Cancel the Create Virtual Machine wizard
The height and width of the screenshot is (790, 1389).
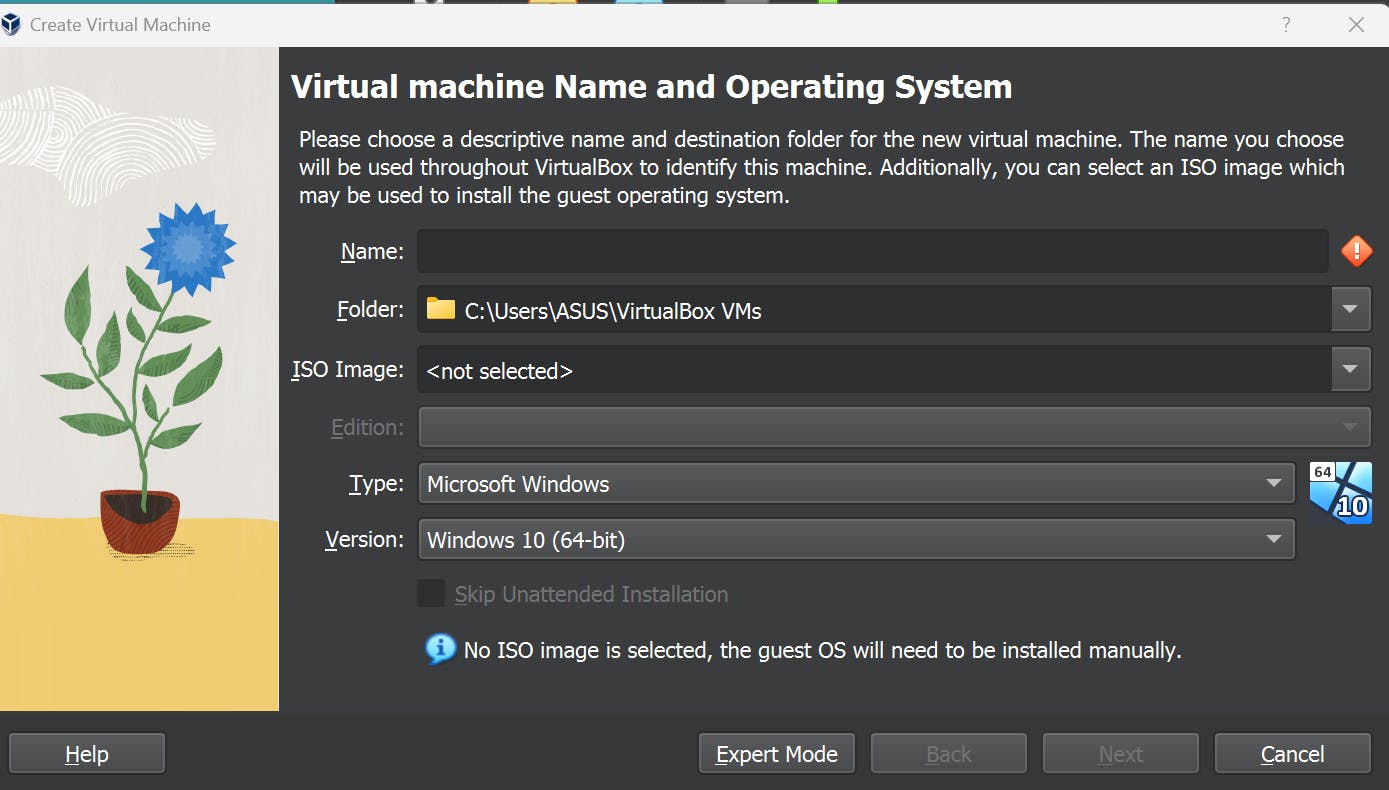[1293, 754]
